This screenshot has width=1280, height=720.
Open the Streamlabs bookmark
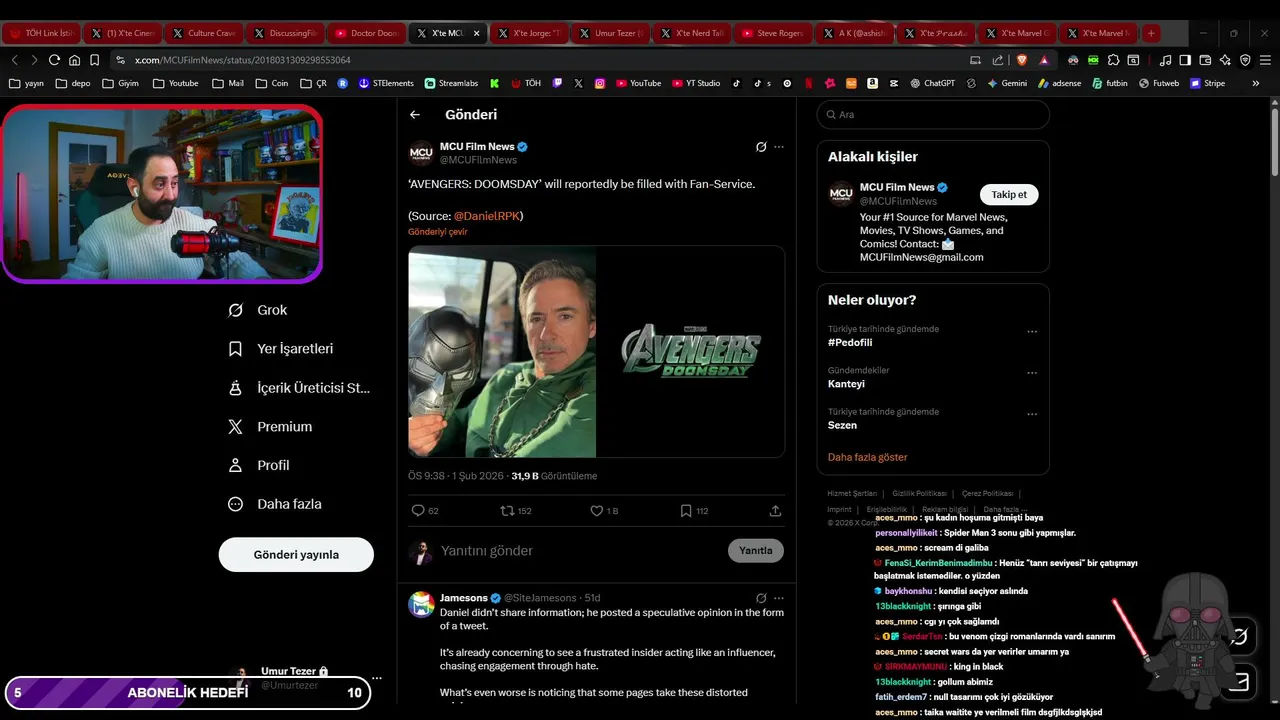pos(452,83)
